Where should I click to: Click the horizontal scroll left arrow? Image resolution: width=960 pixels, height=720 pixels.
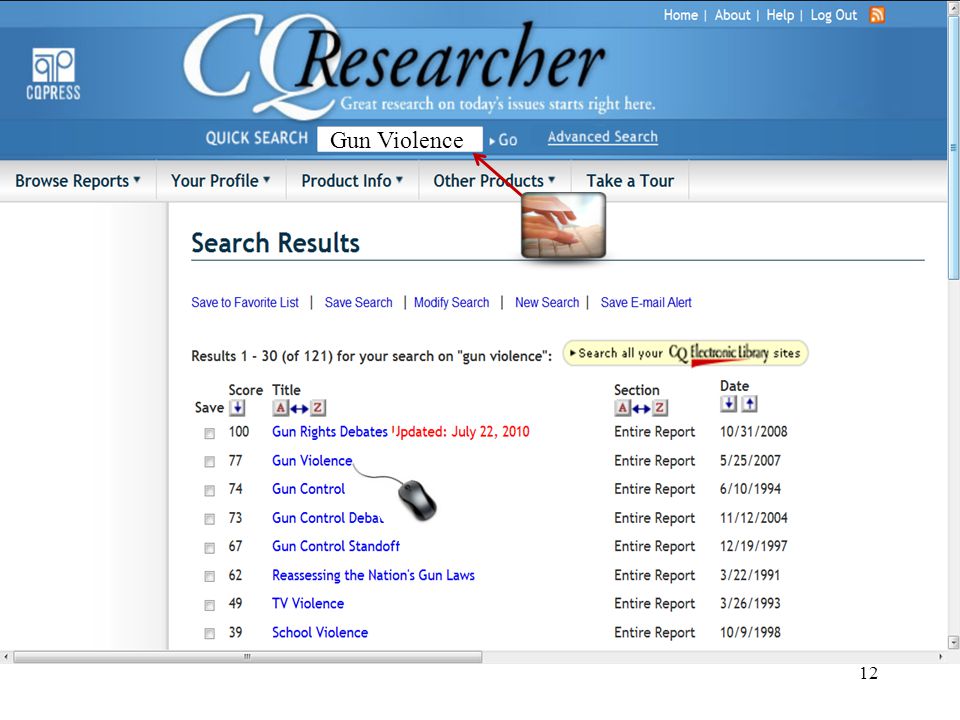6,657
